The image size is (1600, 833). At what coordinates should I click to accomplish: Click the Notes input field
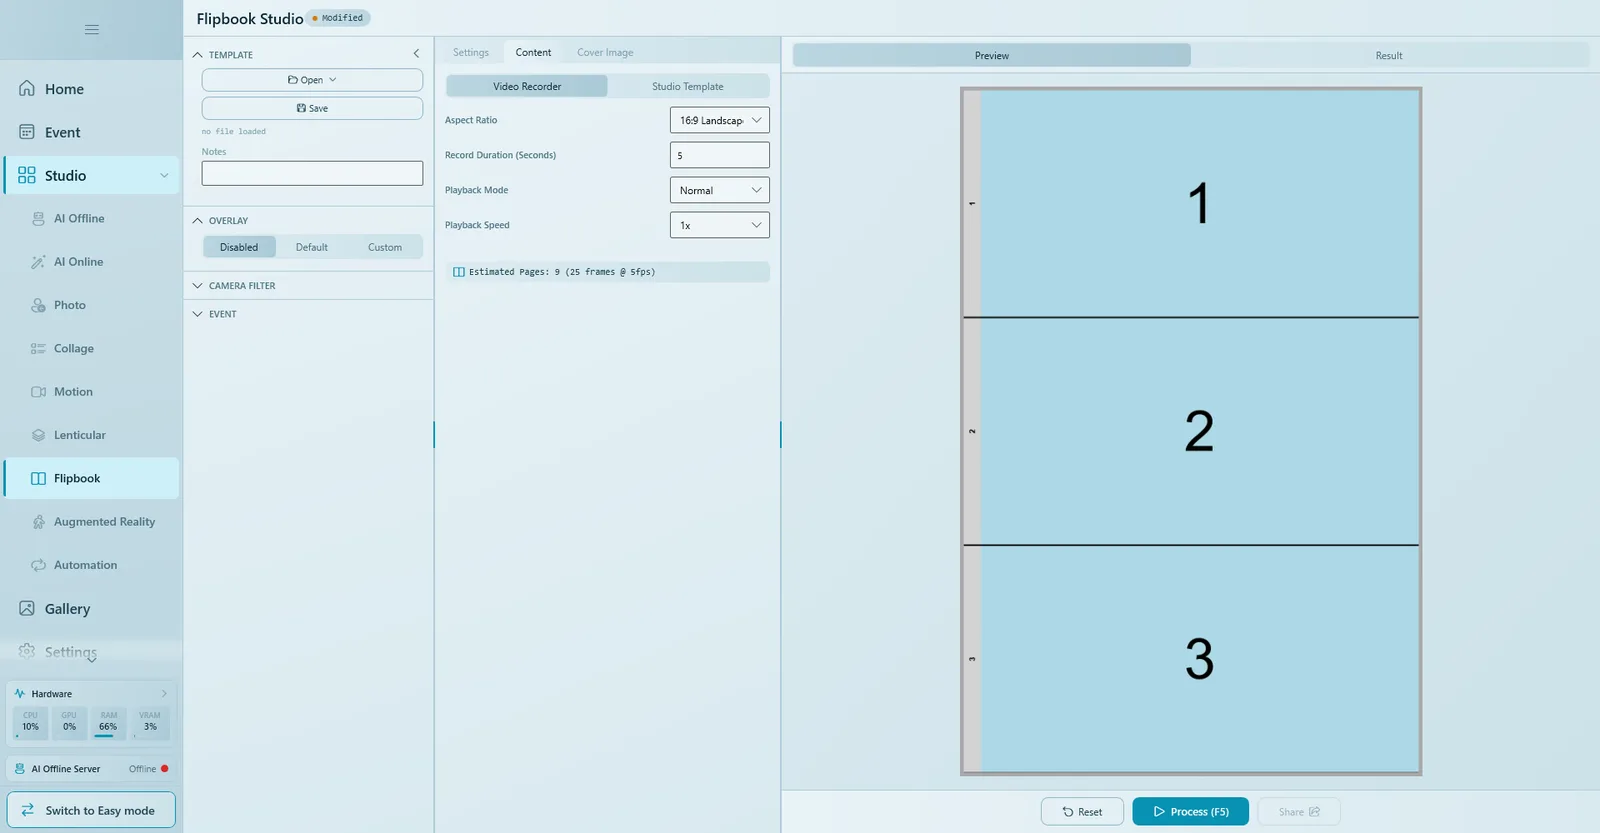coord(312,173)
